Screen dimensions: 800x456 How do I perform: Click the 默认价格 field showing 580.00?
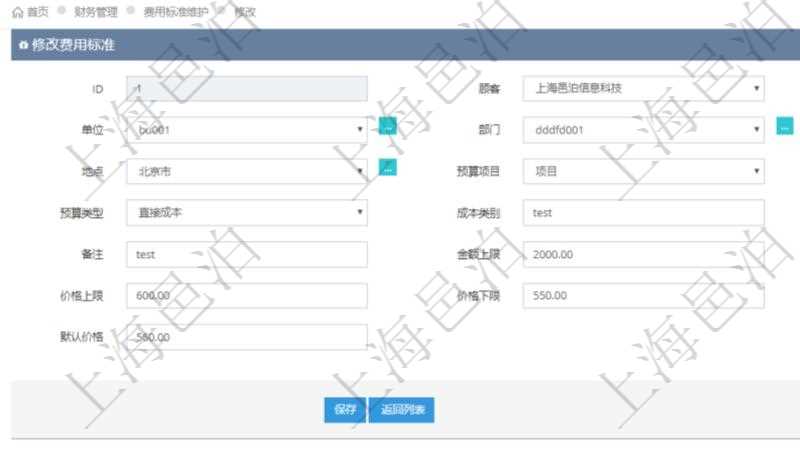tap(247, 337)
